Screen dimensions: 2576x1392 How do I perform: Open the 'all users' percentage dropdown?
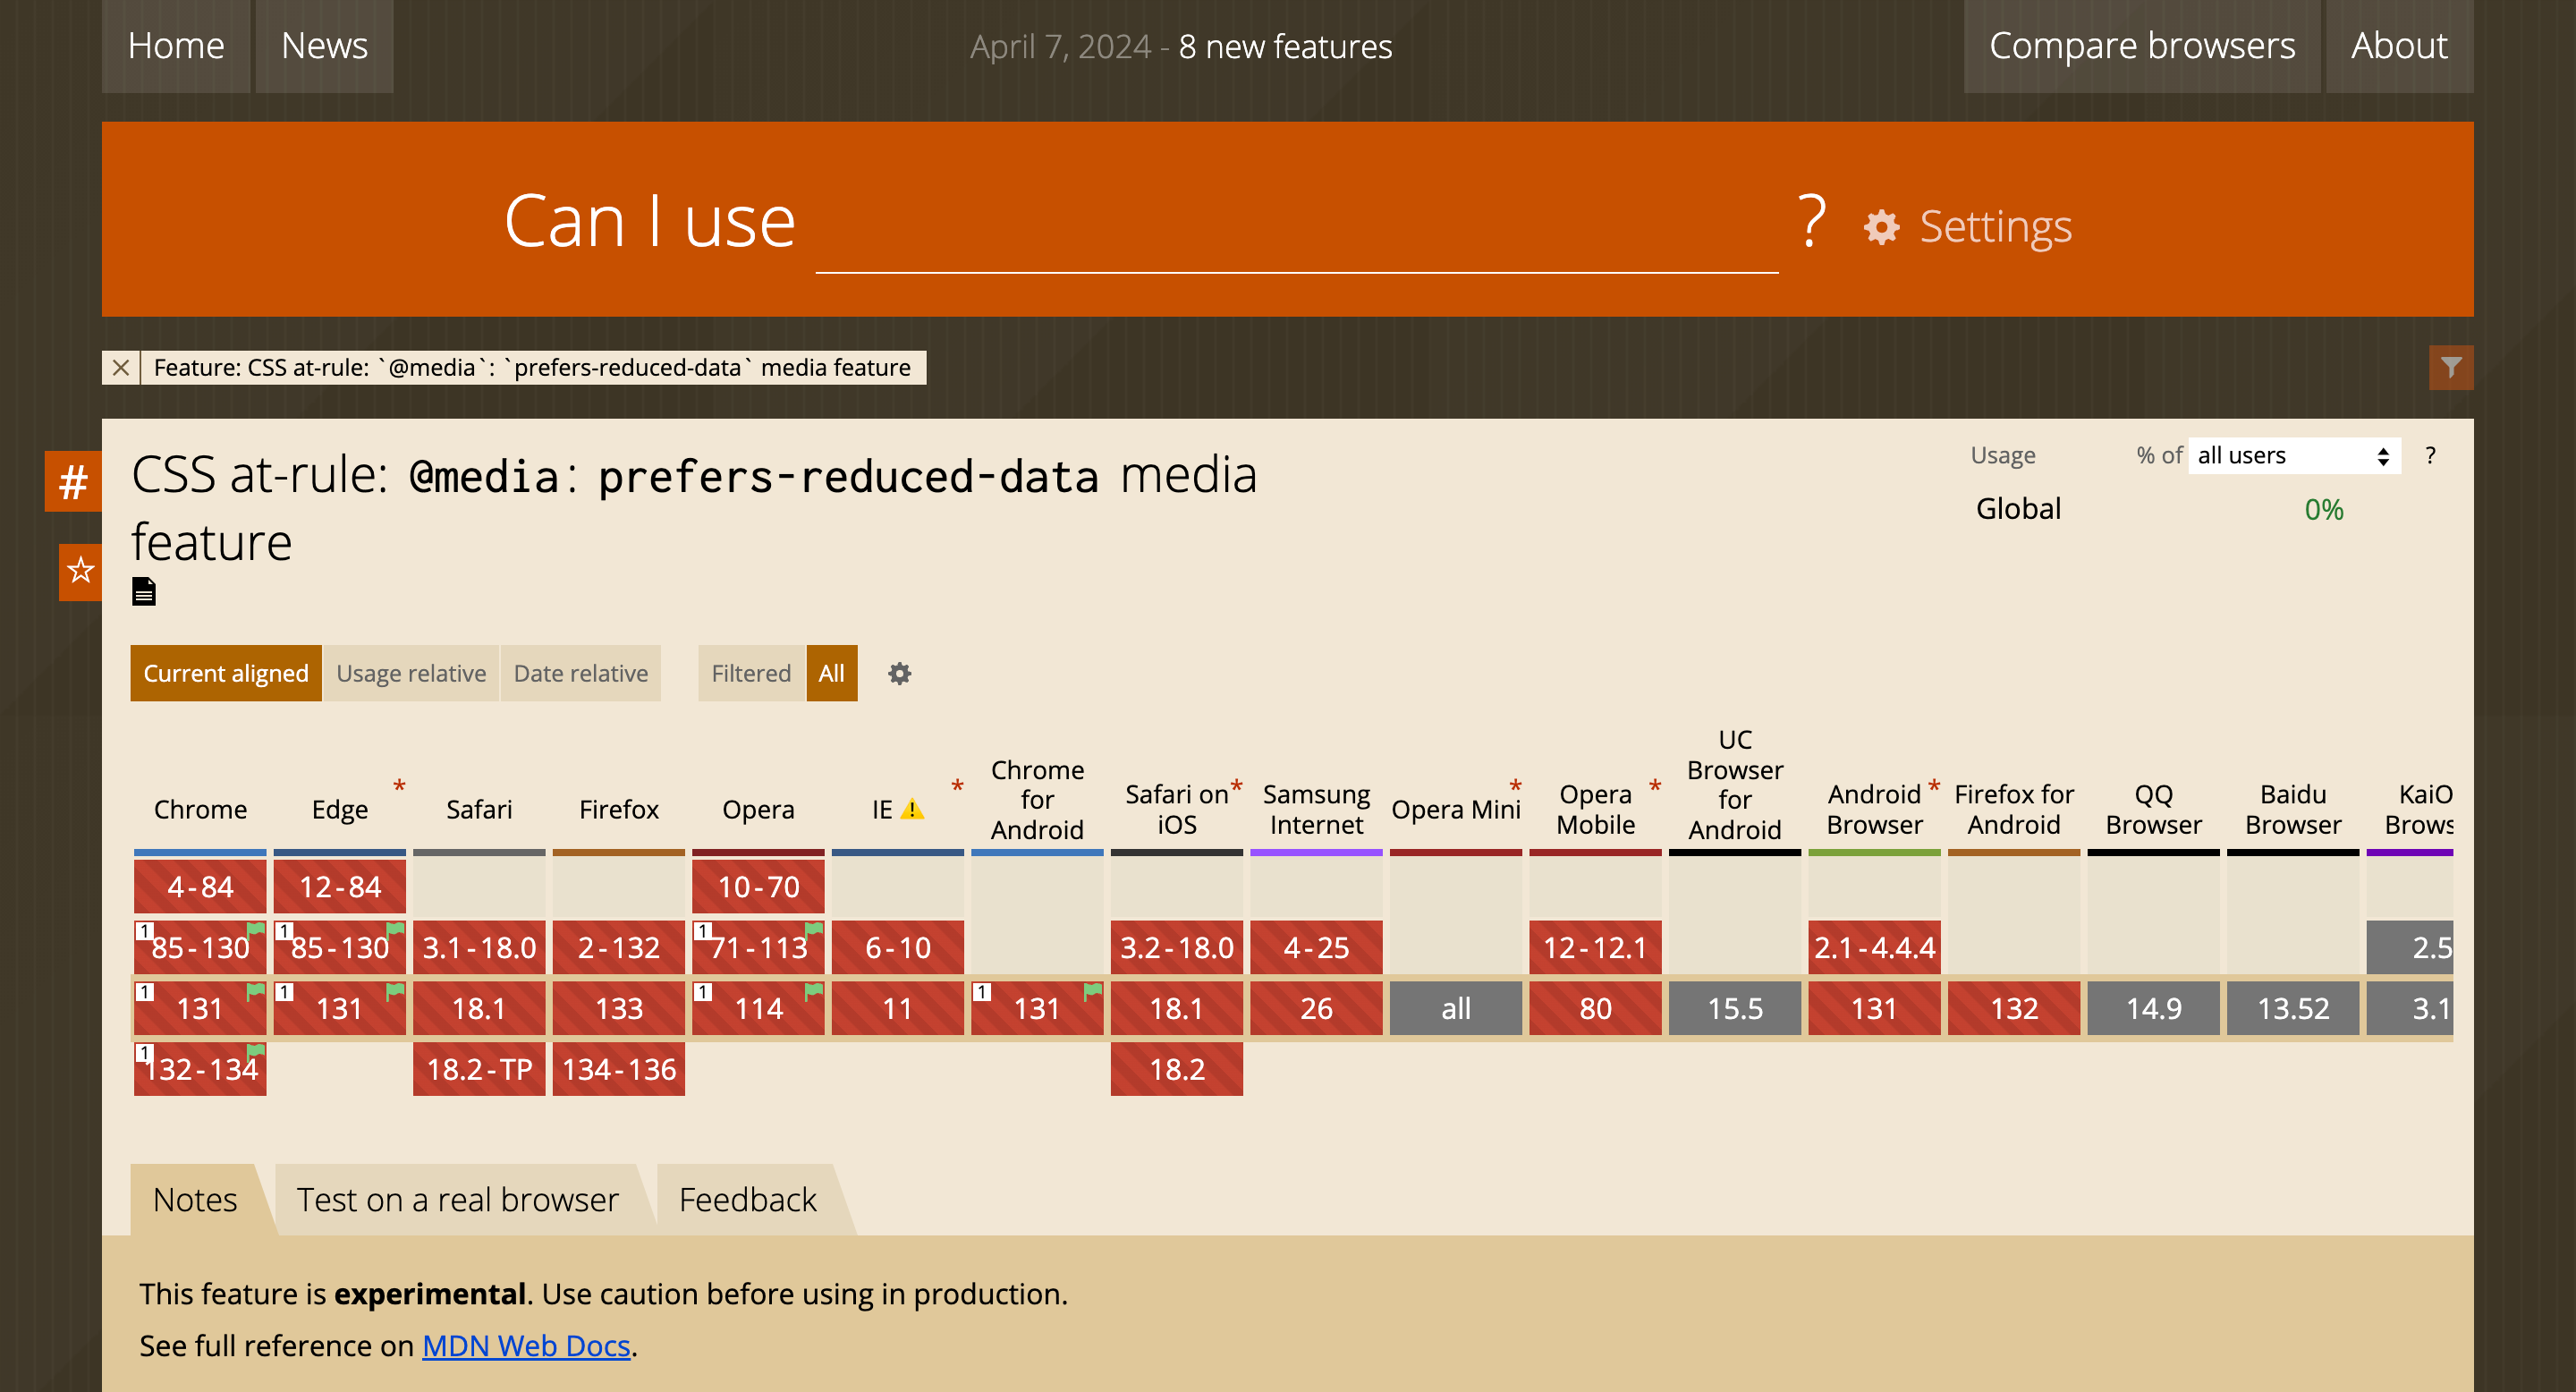point(2292,455)
